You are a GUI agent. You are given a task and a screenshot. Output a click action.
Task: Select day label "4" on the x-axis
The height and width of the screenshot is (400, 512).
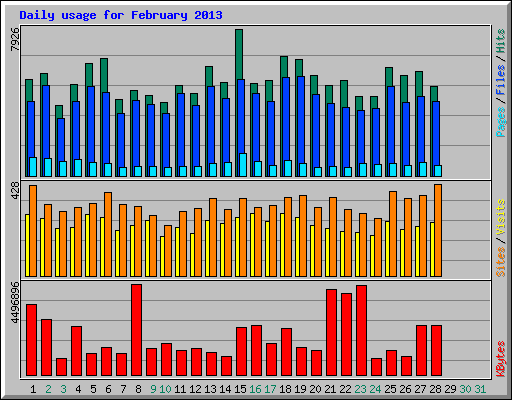click(78, 389)
